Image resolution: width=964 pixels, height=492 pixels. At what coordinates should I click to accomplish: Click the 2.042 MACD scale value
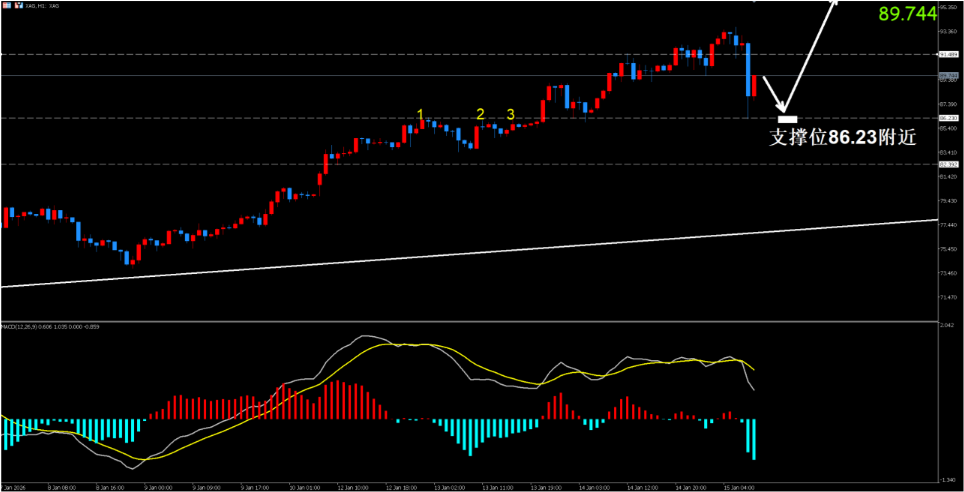pos(949,326)
